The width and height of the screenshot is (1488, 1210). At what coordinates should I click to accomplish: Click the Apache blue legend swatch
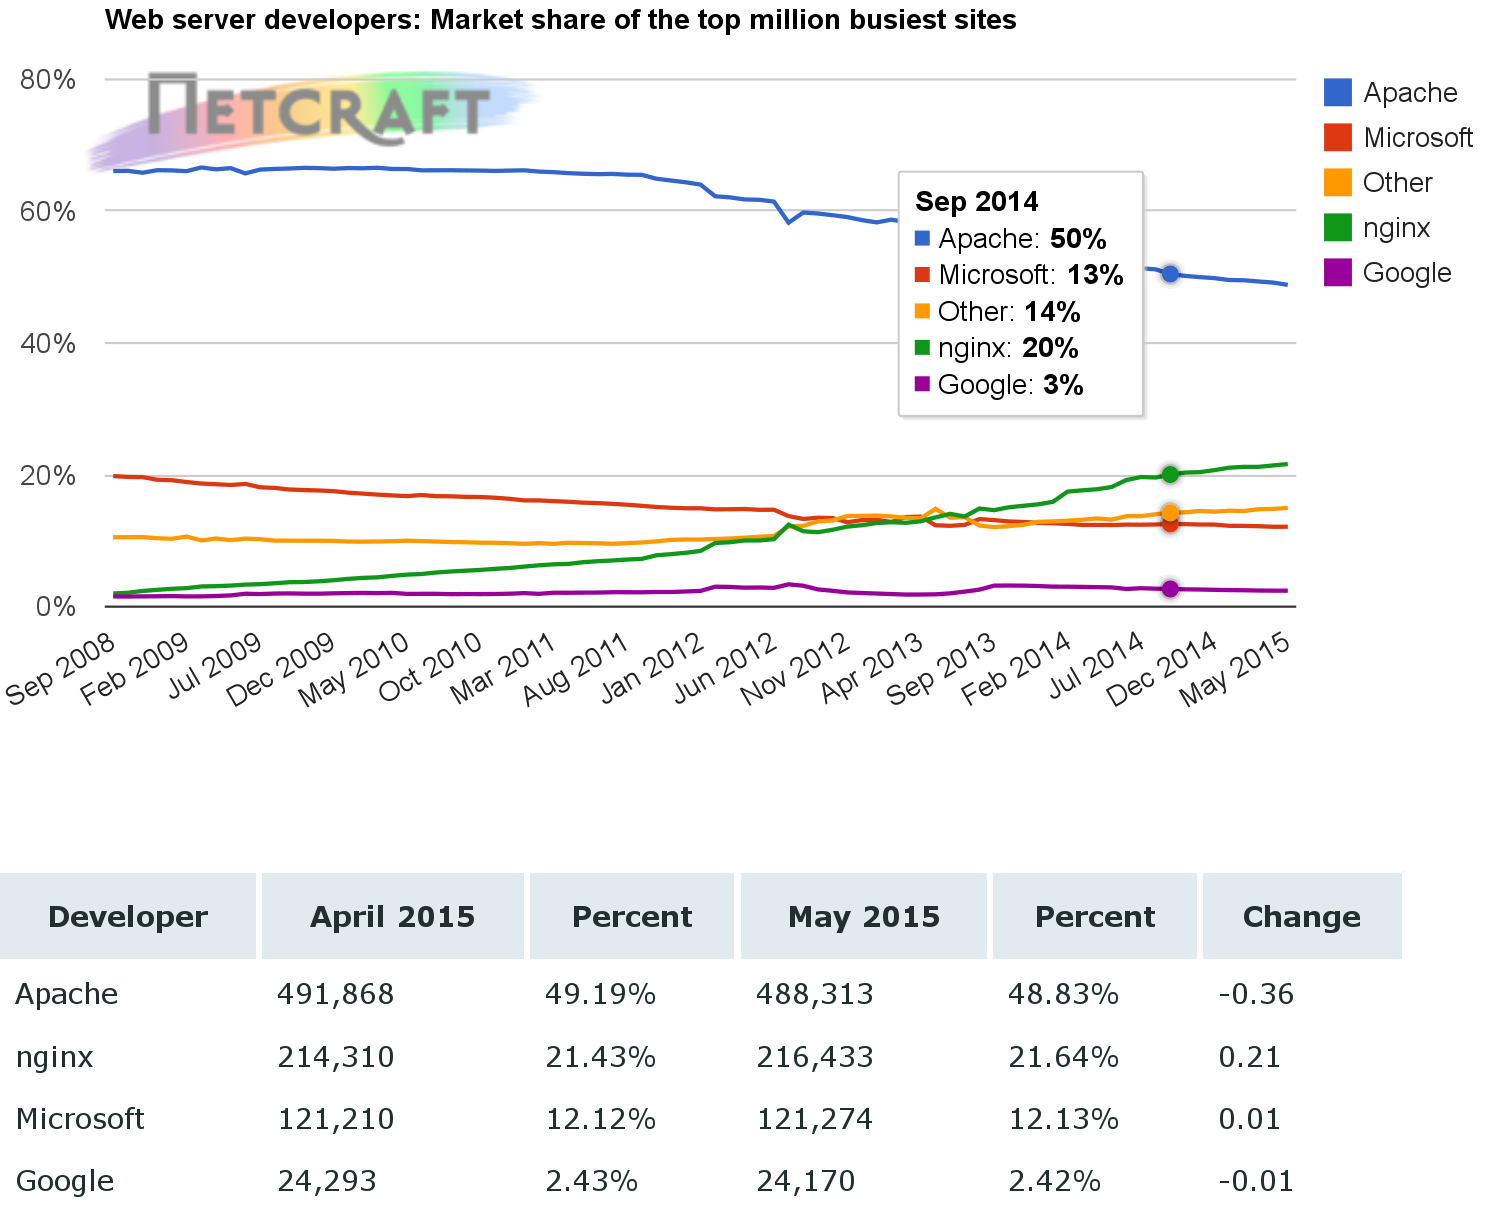1338,92
